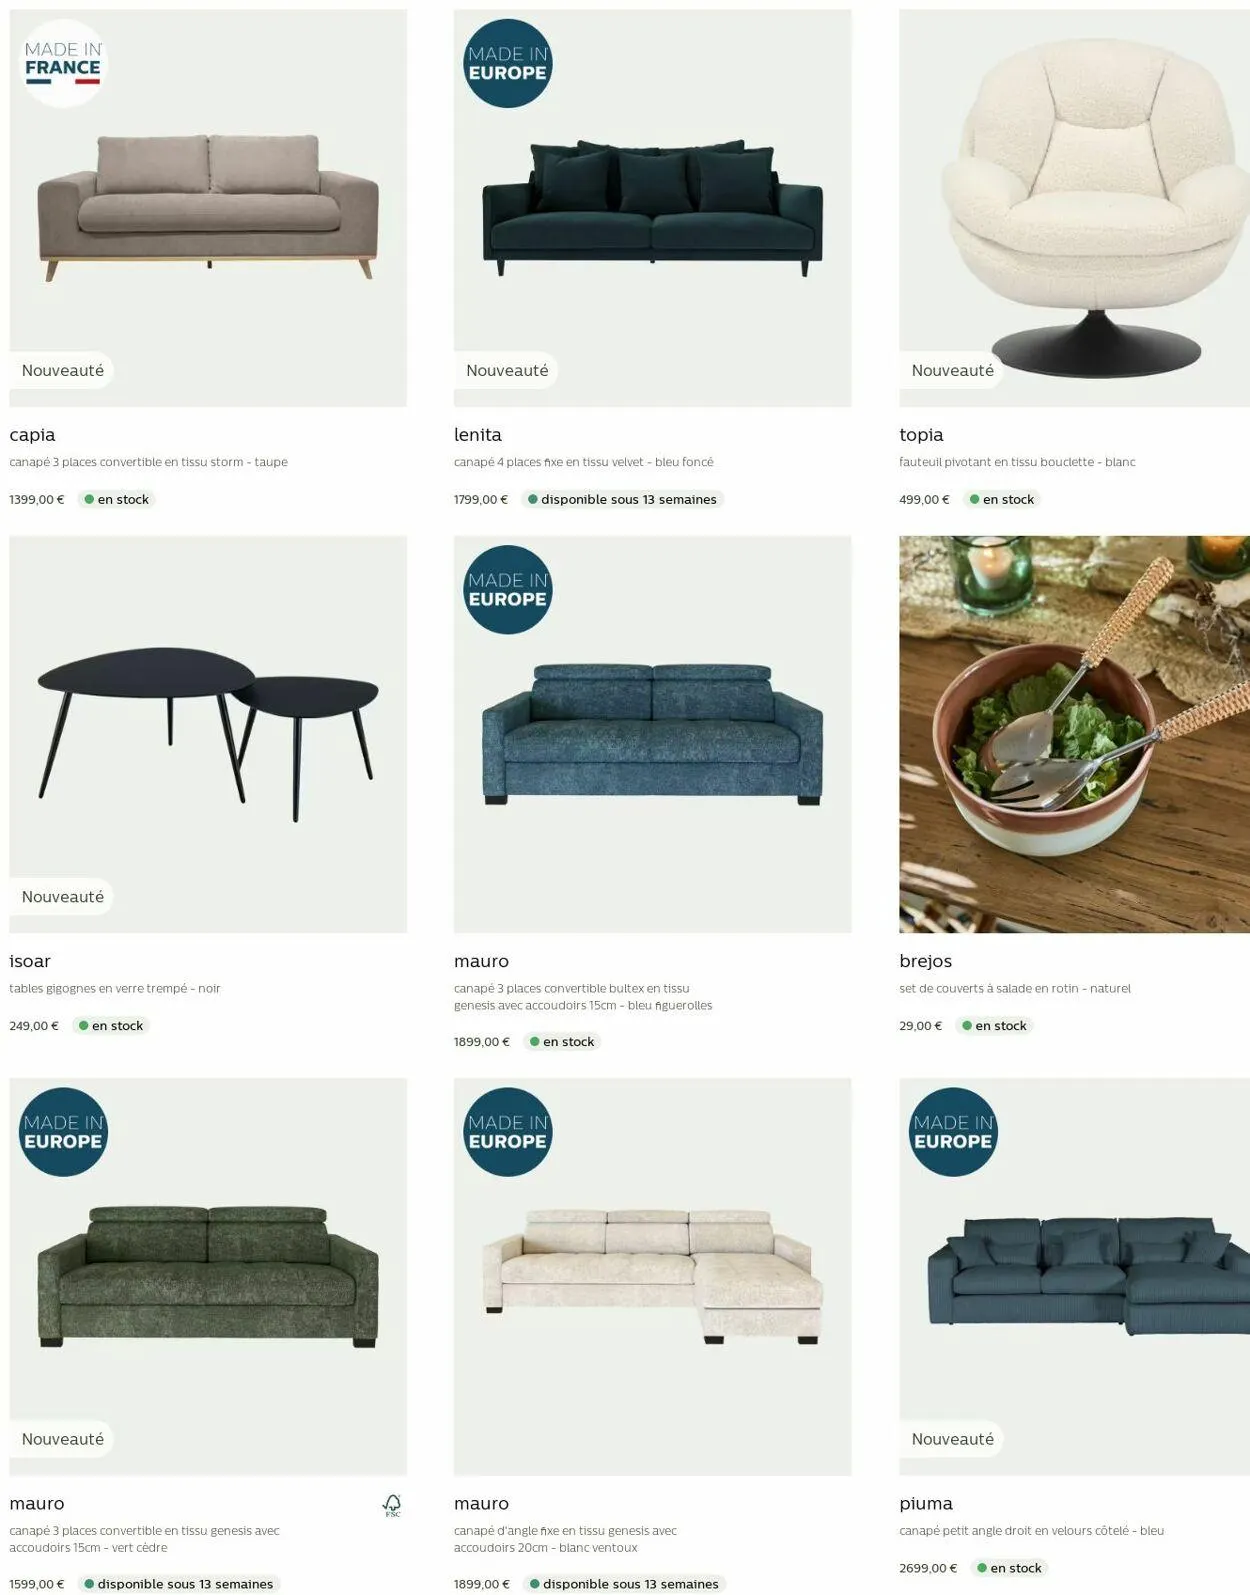The height and width of the screenshot is (1595, 1250).
Task: Open the topia product title link
Action: pos(921,435)
